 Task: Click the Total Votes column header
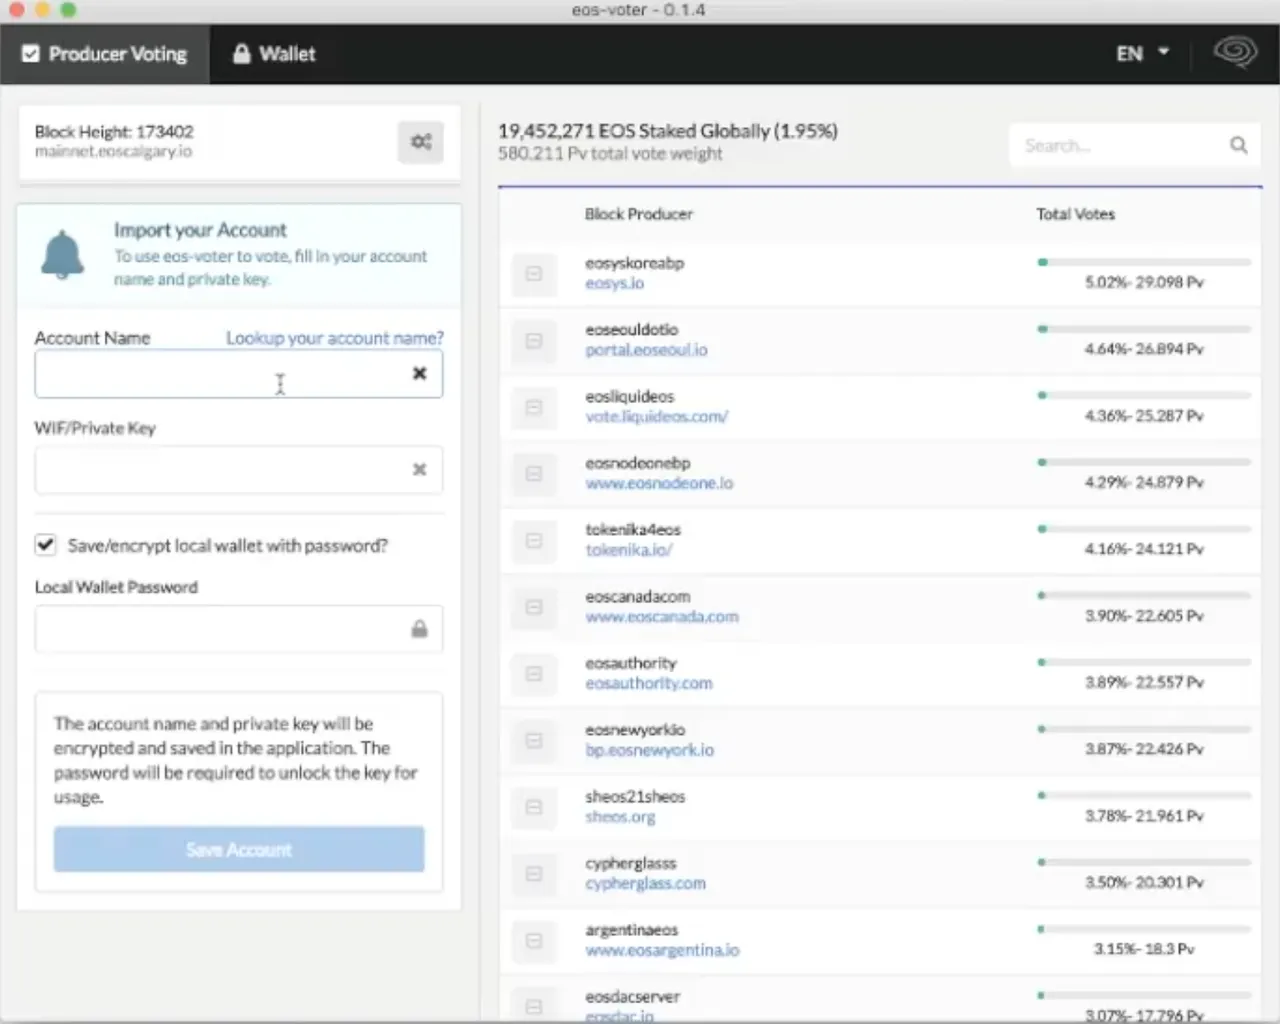1075,214
